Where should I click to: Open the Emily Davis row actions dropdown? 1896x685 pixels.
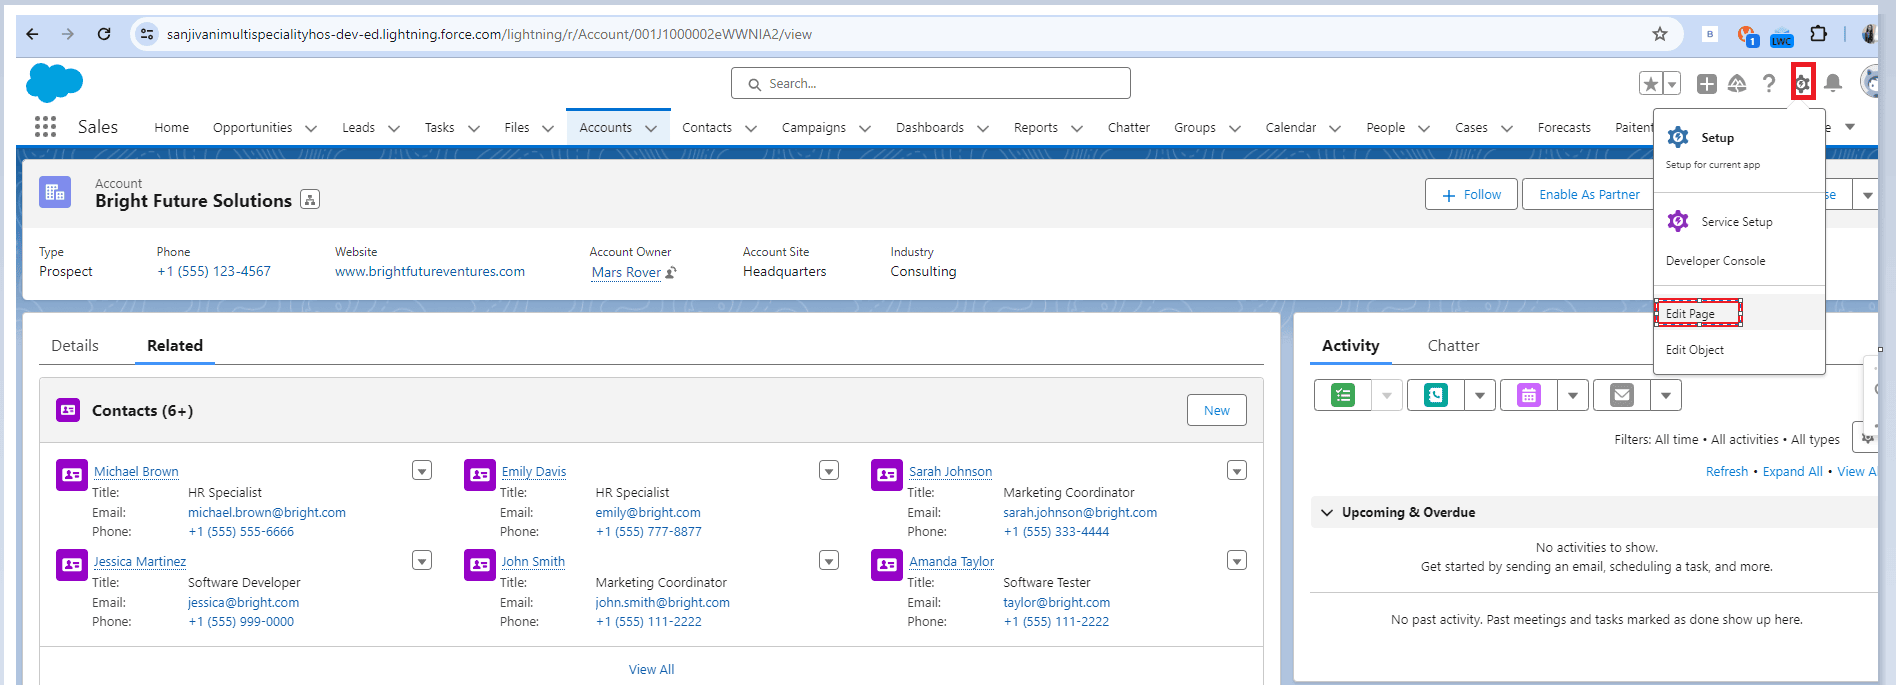pyautogui.click(x=829, y=471)
